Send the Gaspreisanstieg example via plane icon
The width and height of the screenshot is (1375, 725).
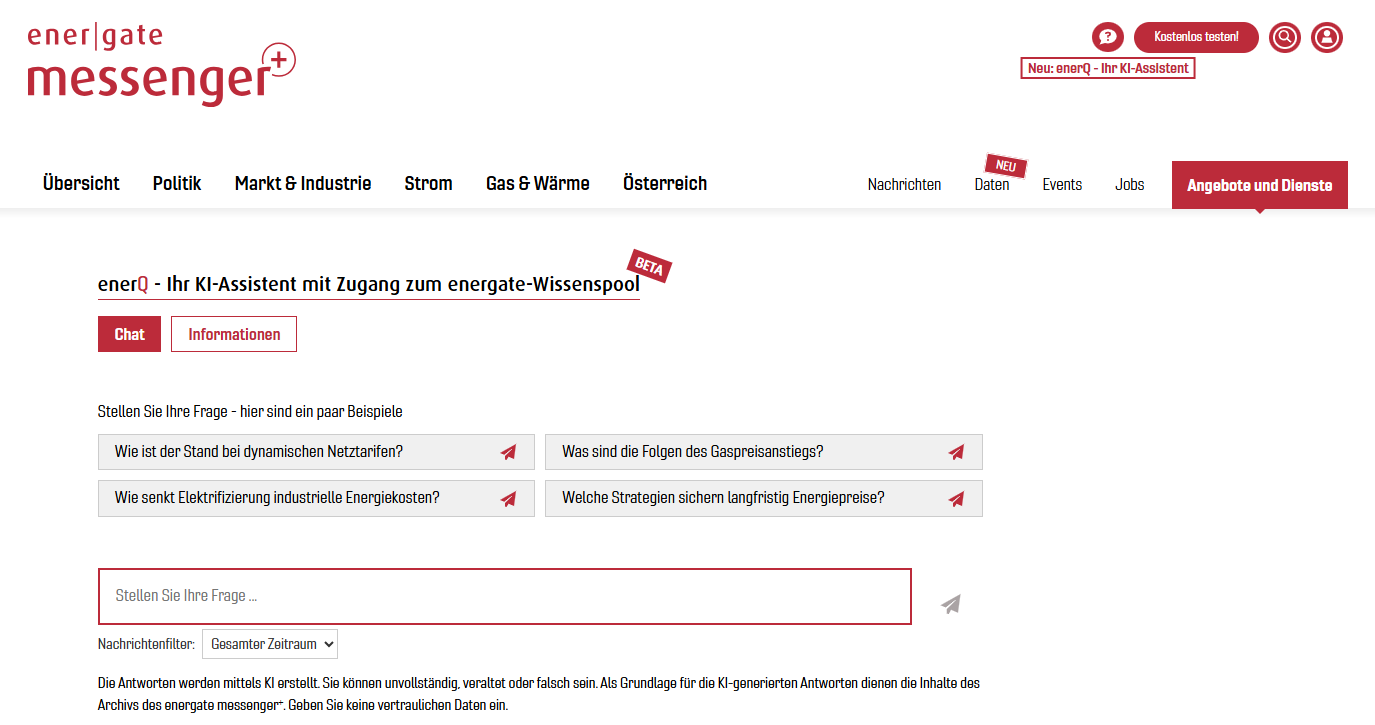[x=957, y=452]
